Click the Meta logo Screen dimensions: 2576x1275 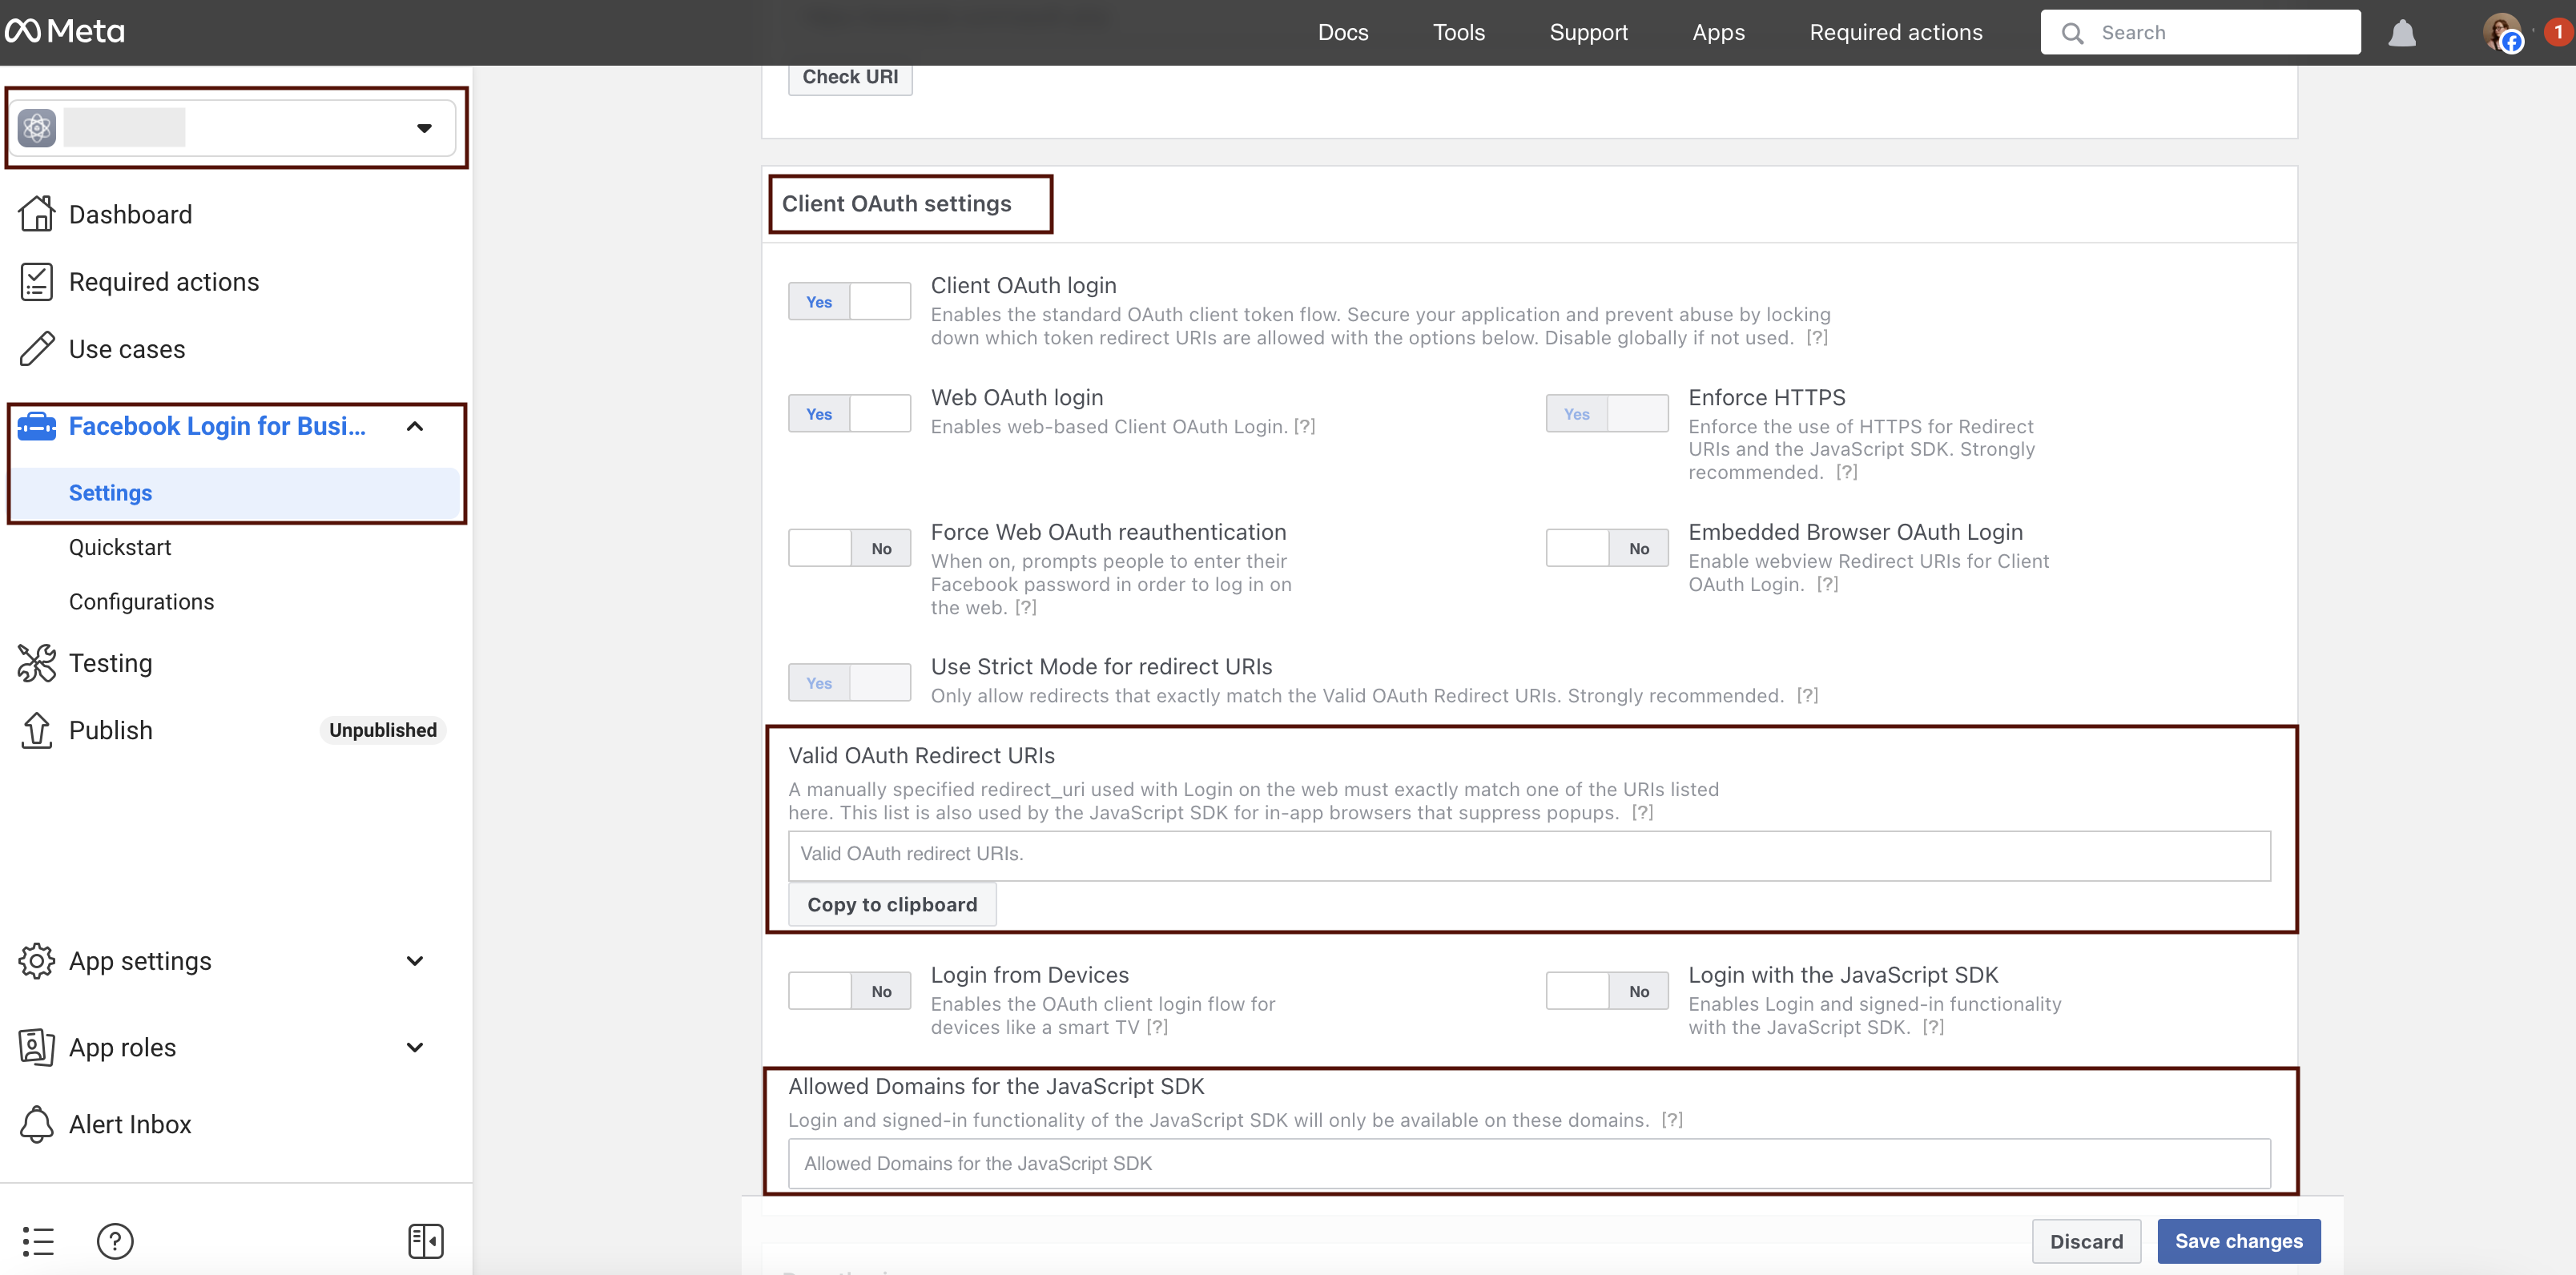pyautogui.click(x=66, y=31)
